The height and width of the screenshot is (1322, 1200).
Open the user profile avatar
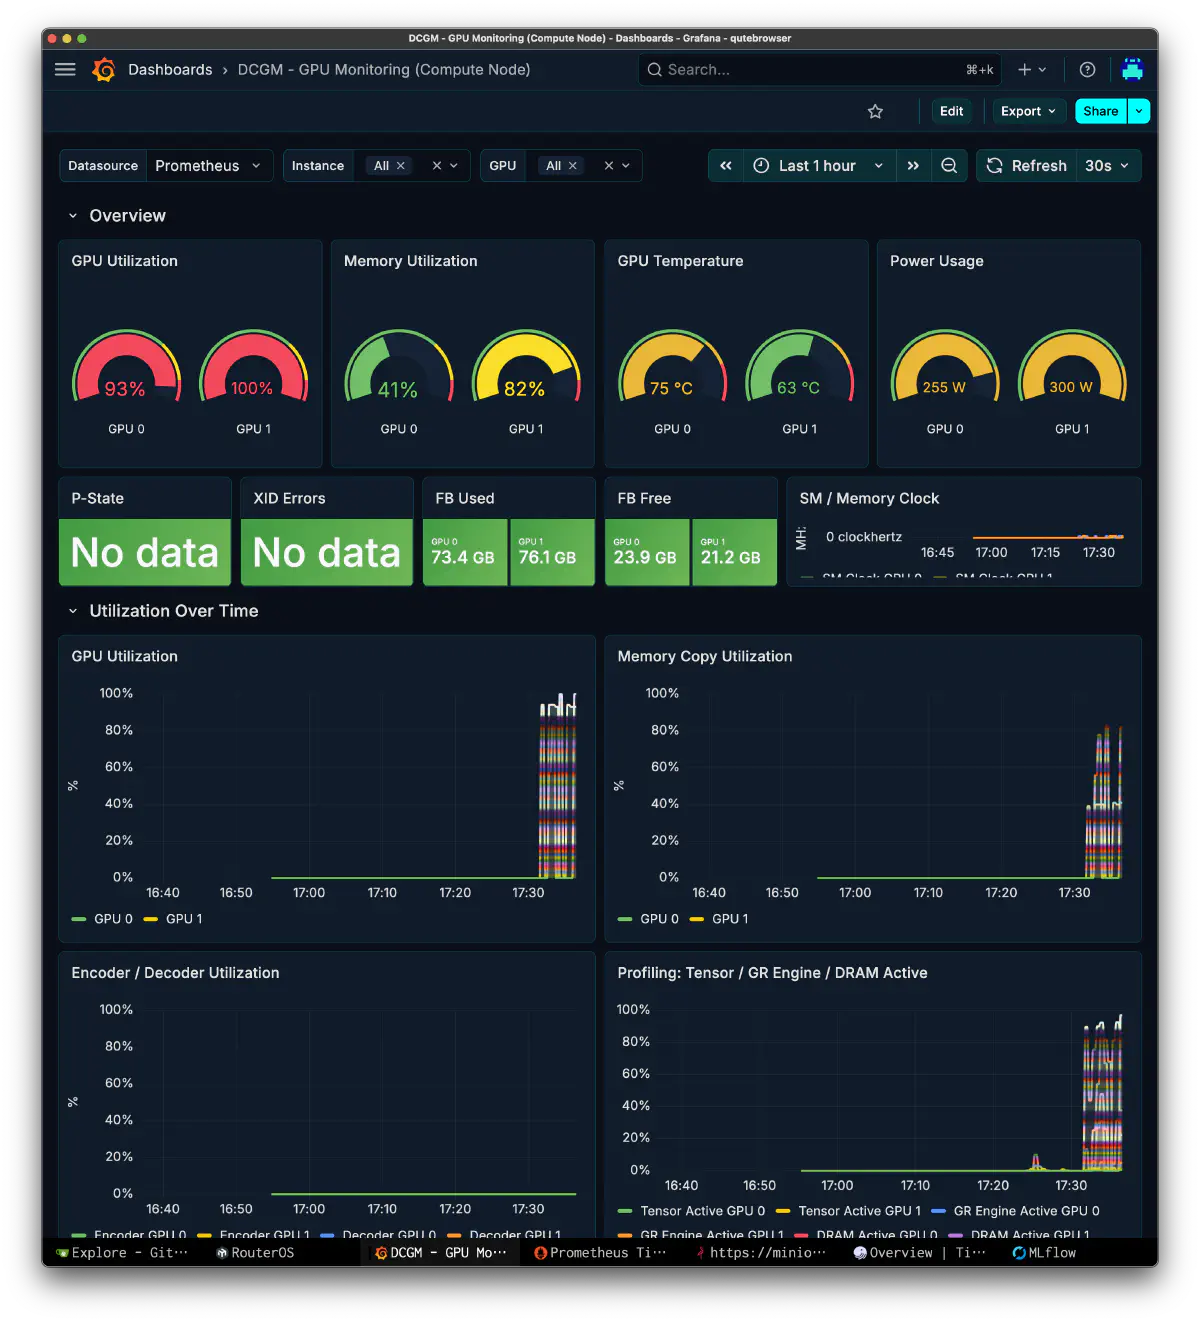1132,69
